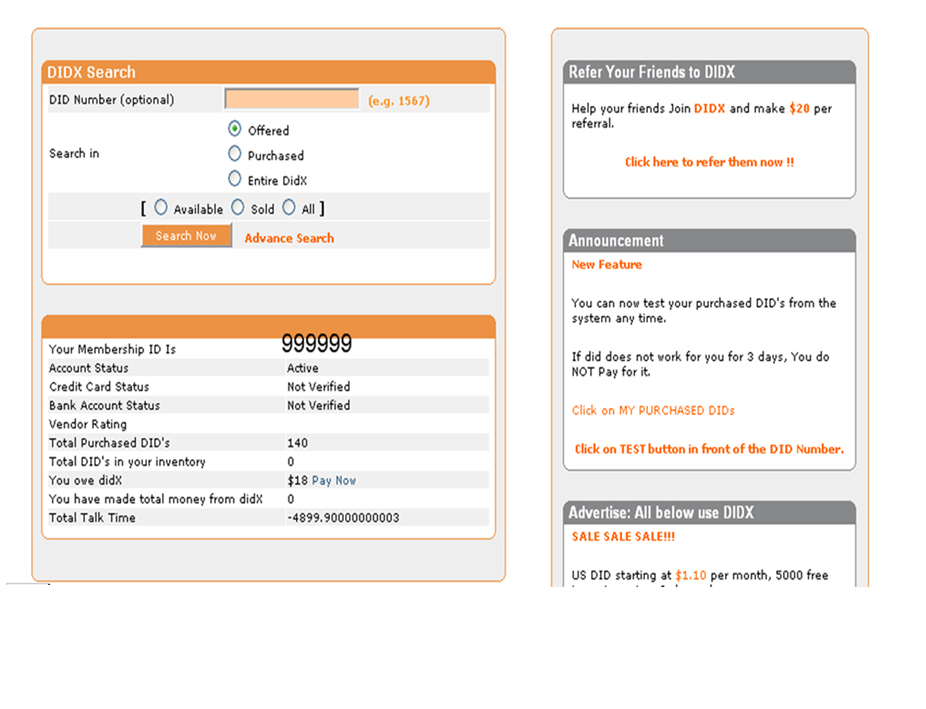The width and height of the screenshot is (926, 709).
Task: Click the New Feature announcement heading
Action: click(606, 265)
